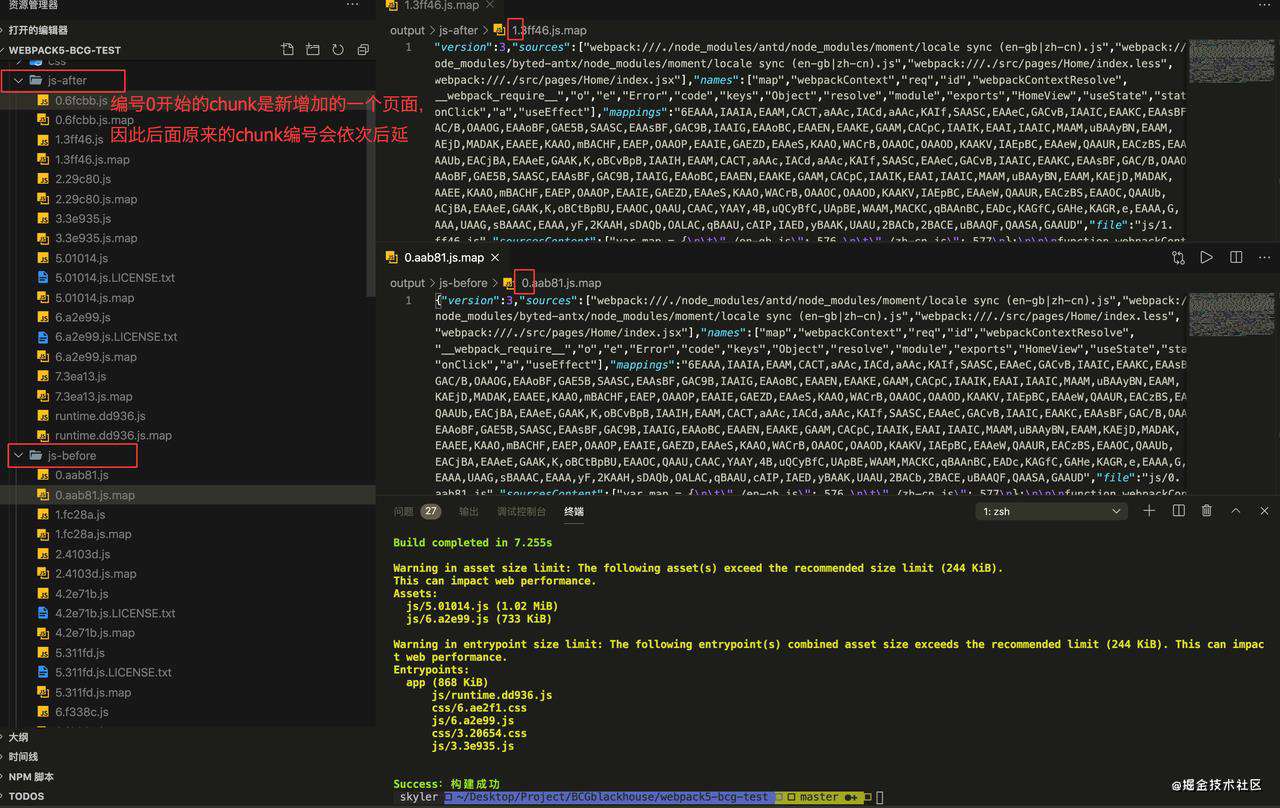Open the 1: zsh terminal selector dropdown
The width and height of the screenshot is (1280, 808).
tap(1052, 511)
